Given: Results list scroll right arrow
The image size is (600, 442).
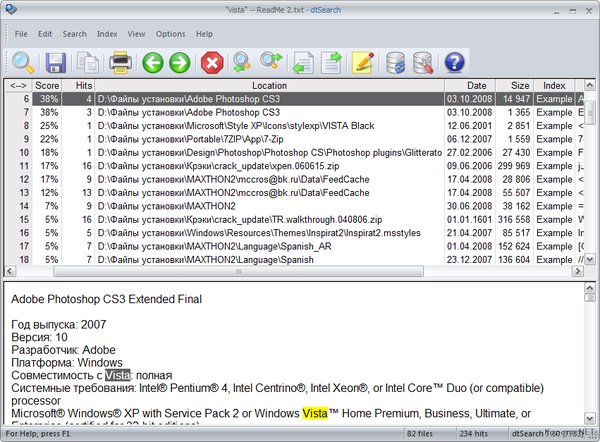Looking at the screenshot, I should [577, 271].
